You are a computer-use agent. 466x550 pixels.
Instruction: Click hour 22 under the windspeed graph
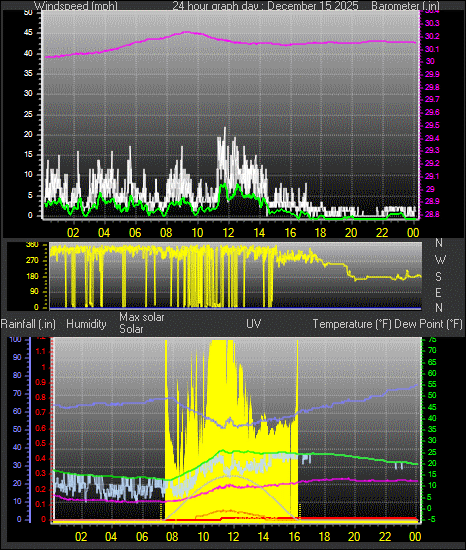(x=382, y=233)
